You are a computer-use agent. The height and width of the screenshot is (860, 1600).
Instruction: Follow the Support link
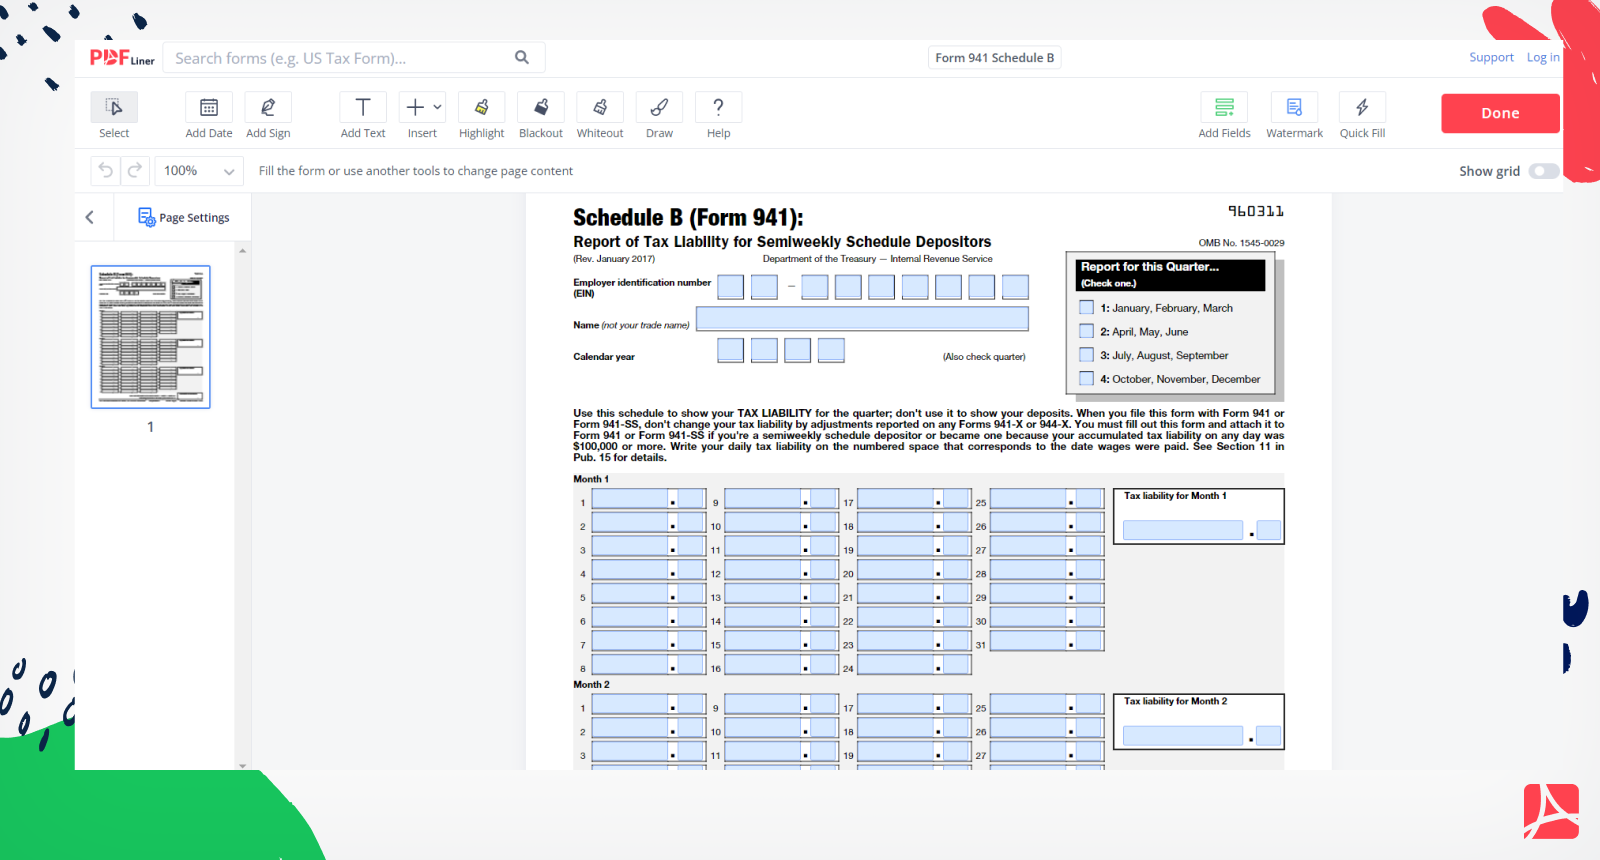(1490, 58)
